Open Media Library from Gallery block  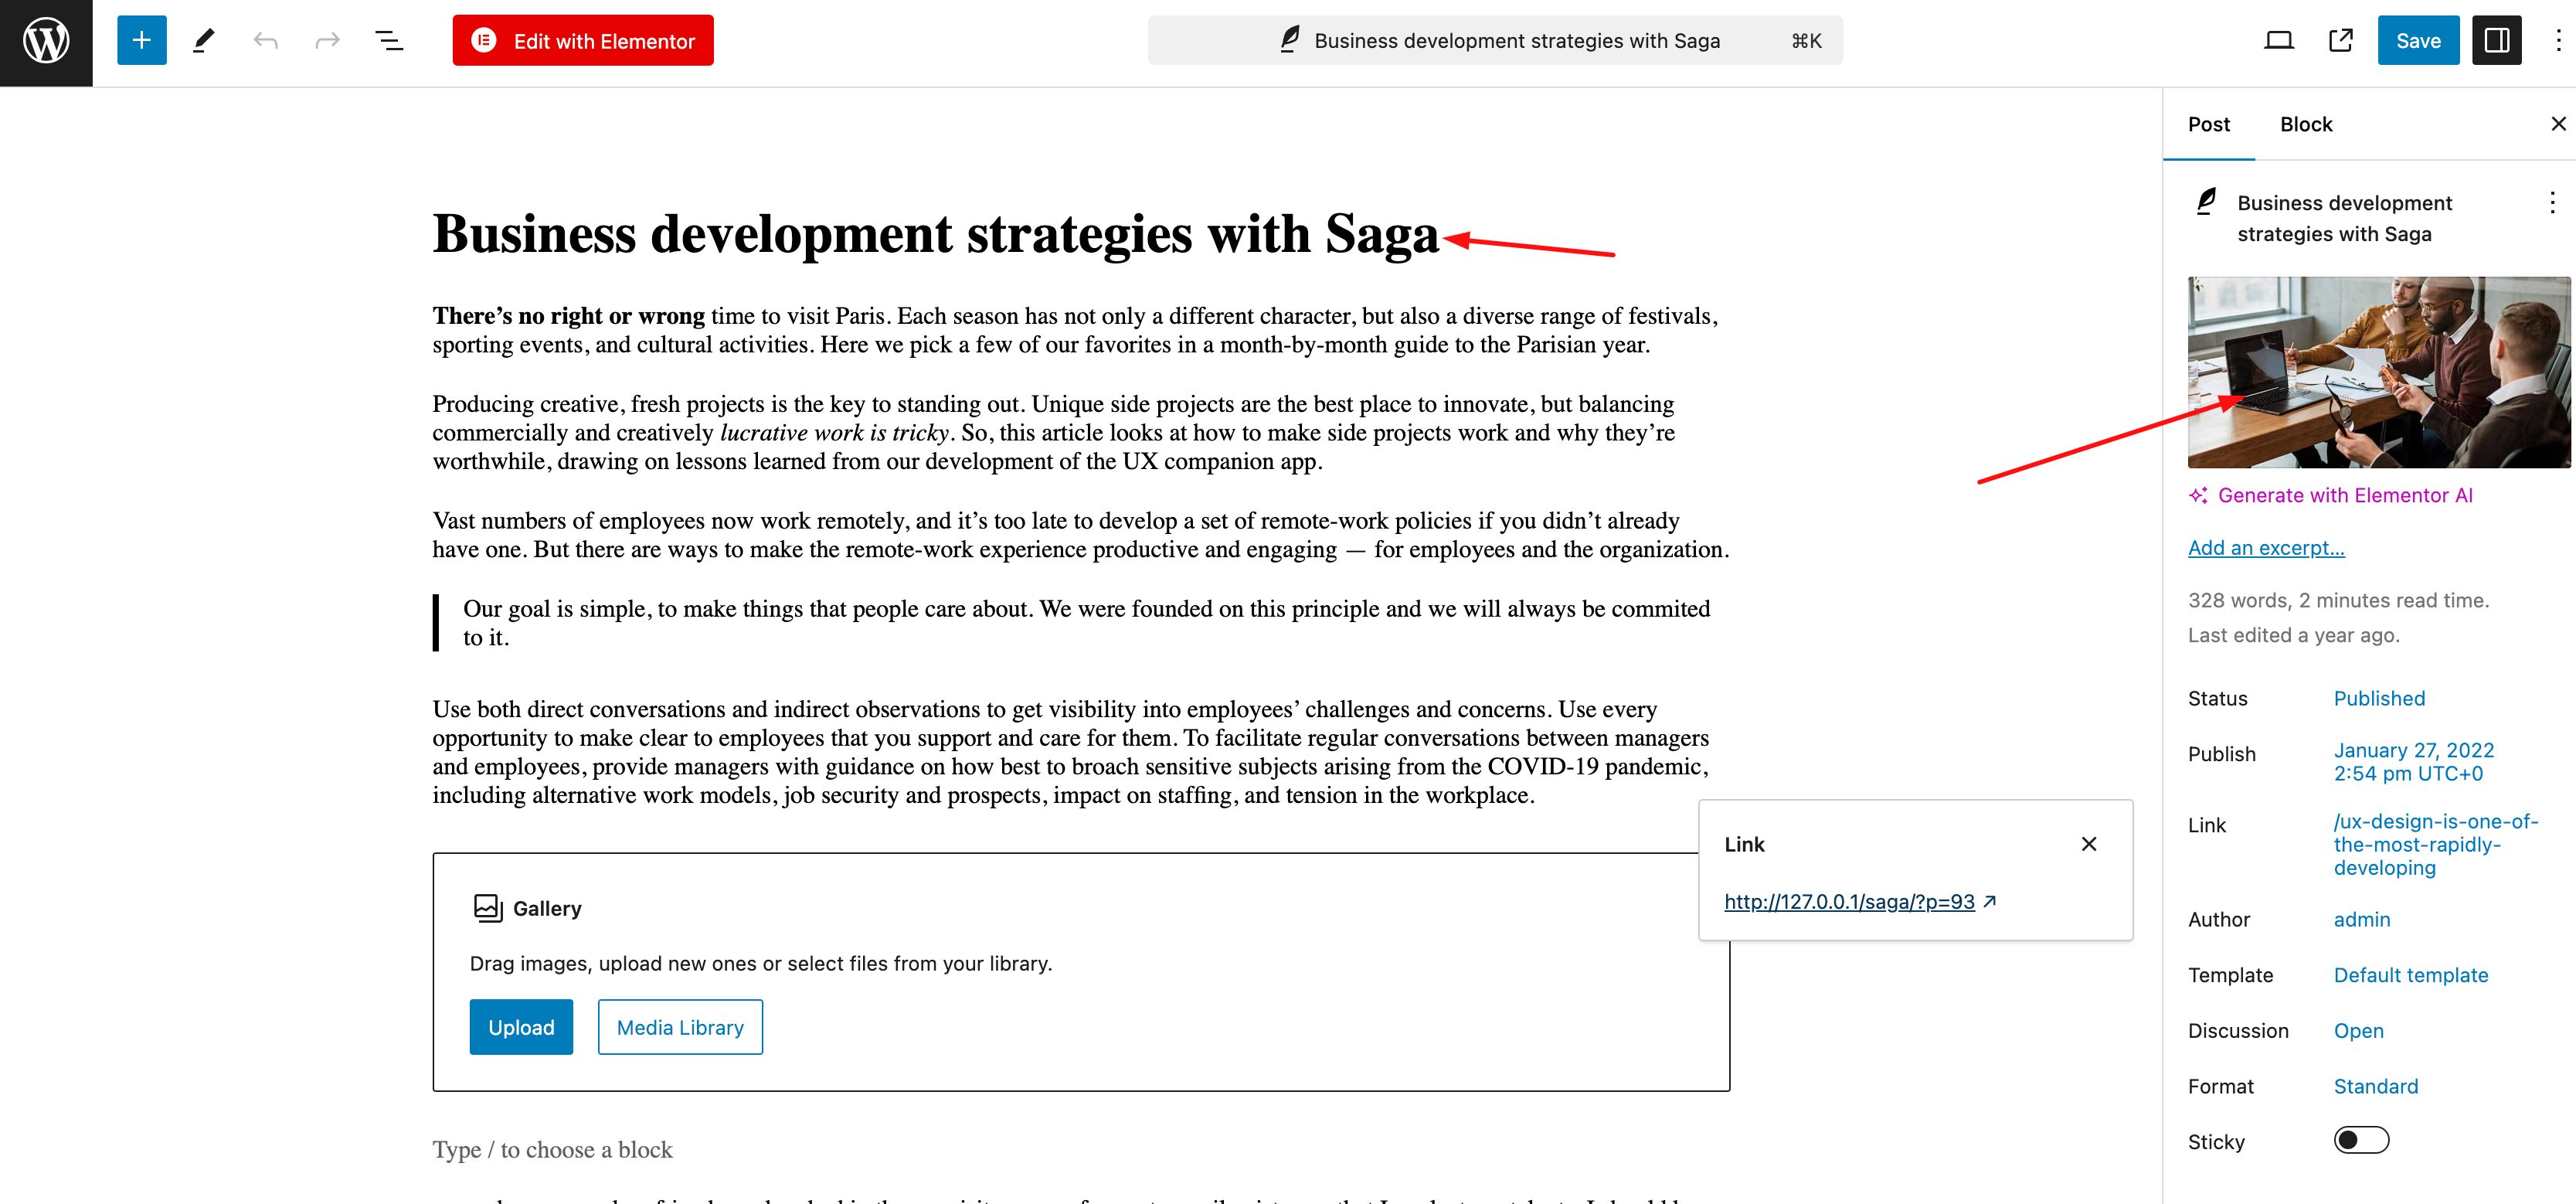click(680, 1028)
